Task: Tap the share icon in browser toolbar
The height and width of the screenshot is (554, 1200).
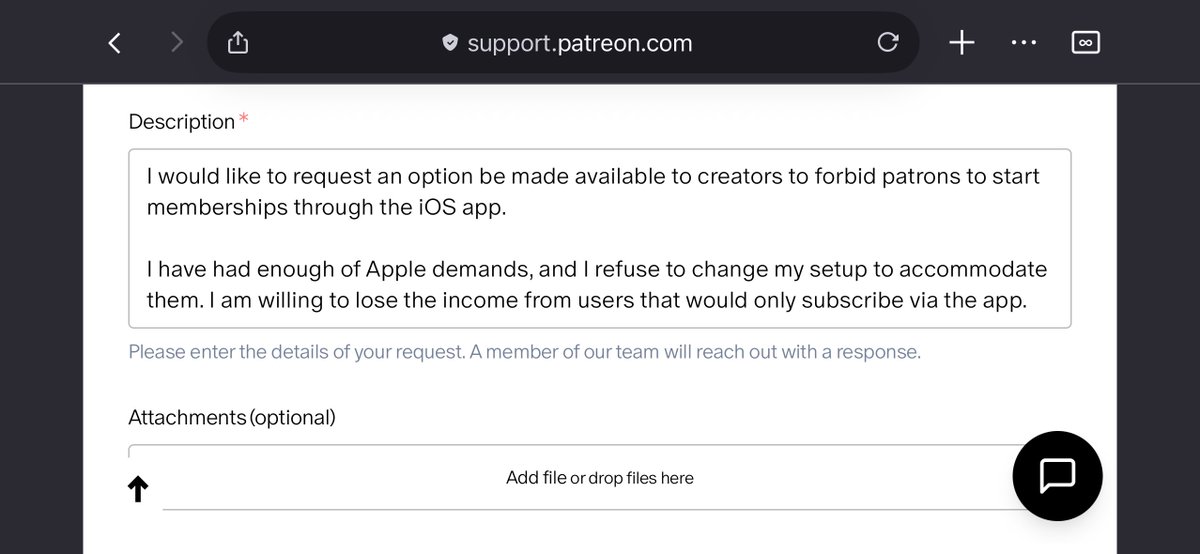Action: [237, 42]
